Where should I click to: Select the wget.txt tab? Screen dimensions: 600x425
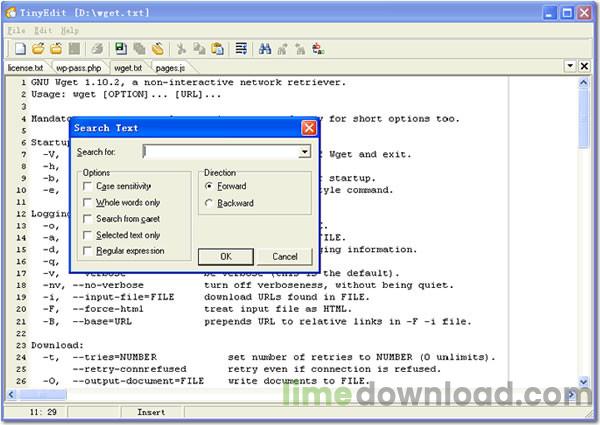[128, 68]
